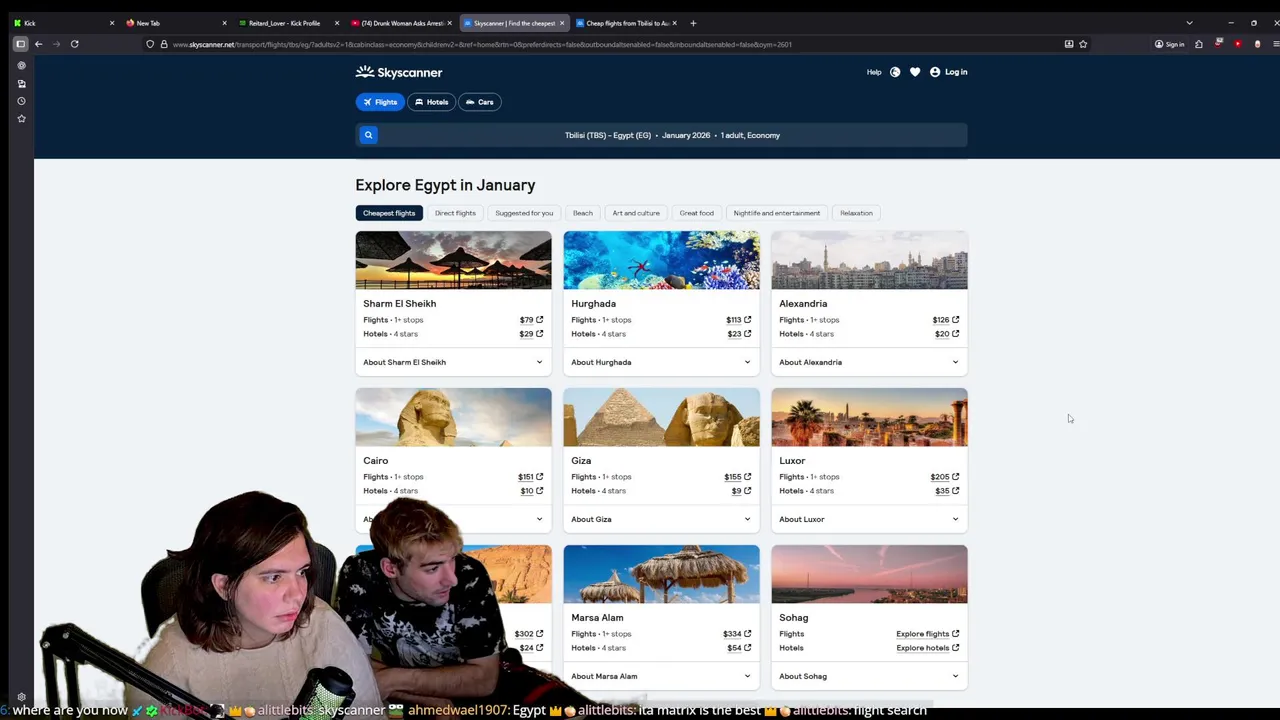This screenshot has width=1280, height=720.
Task: Open the sidebar history clock icon
Action: (x=21, y=101)
